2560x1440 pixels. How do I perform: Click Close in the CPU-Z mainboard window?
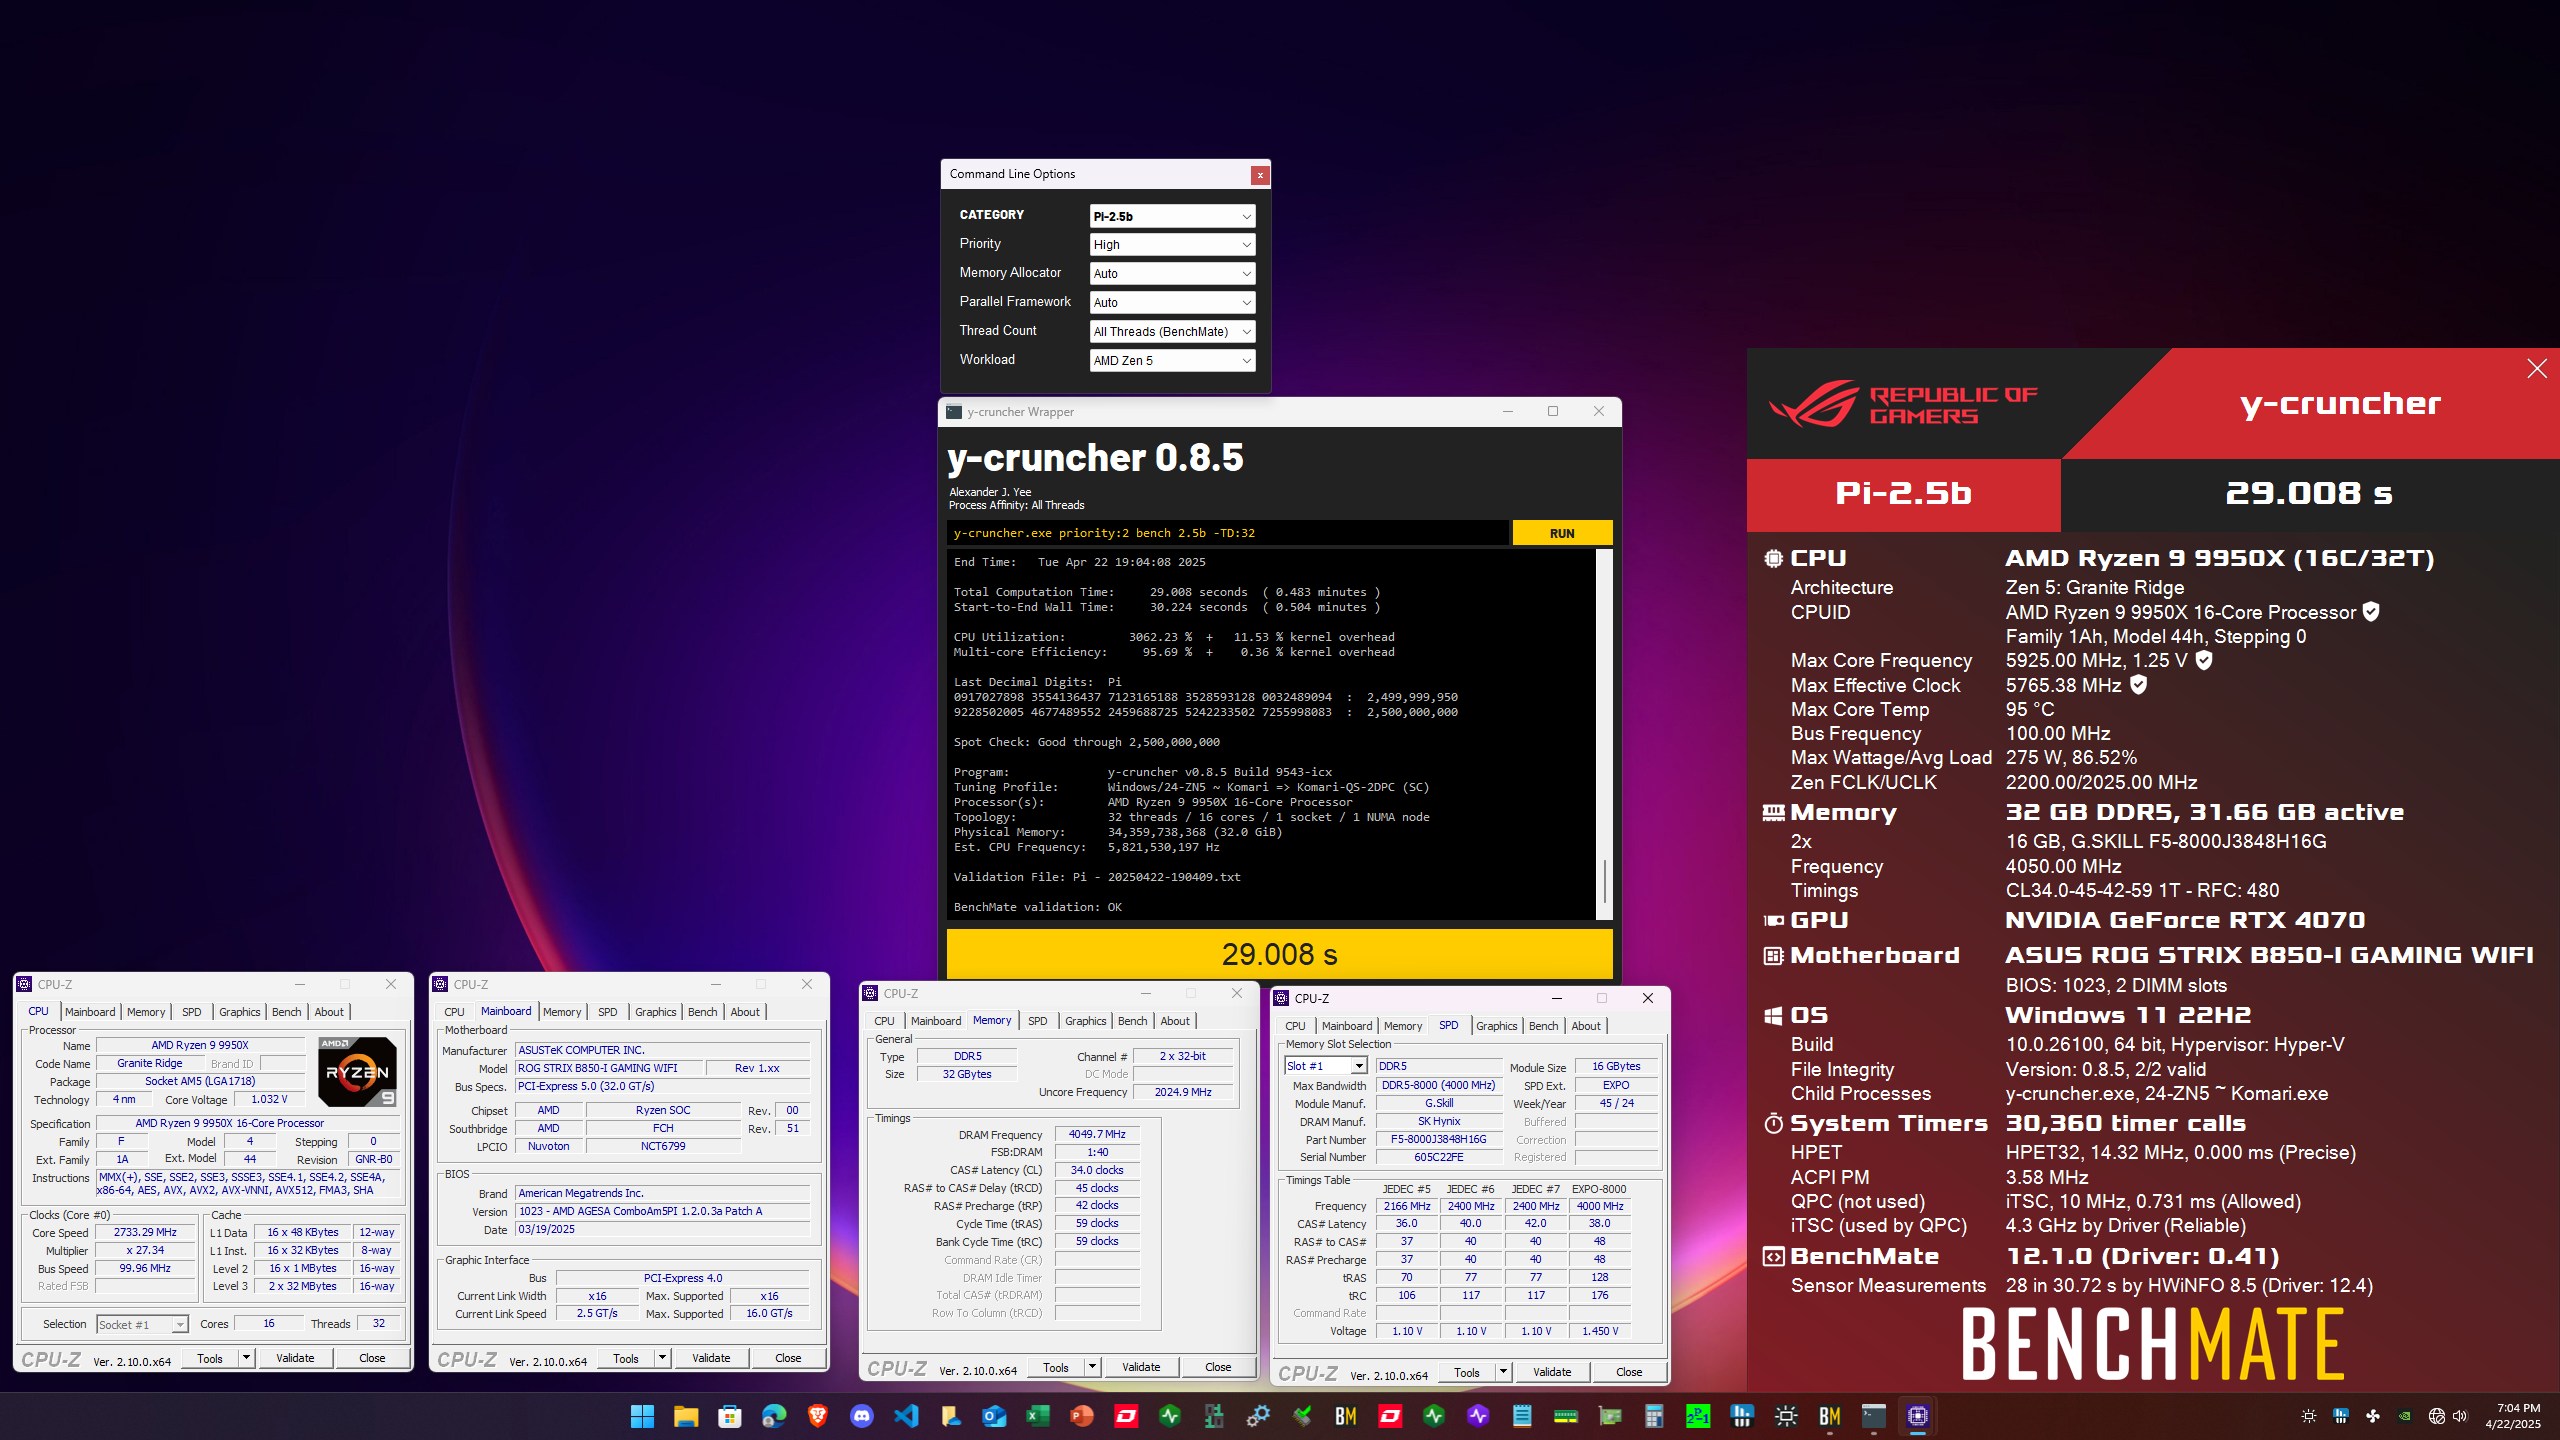click(x=788, y=1358)
